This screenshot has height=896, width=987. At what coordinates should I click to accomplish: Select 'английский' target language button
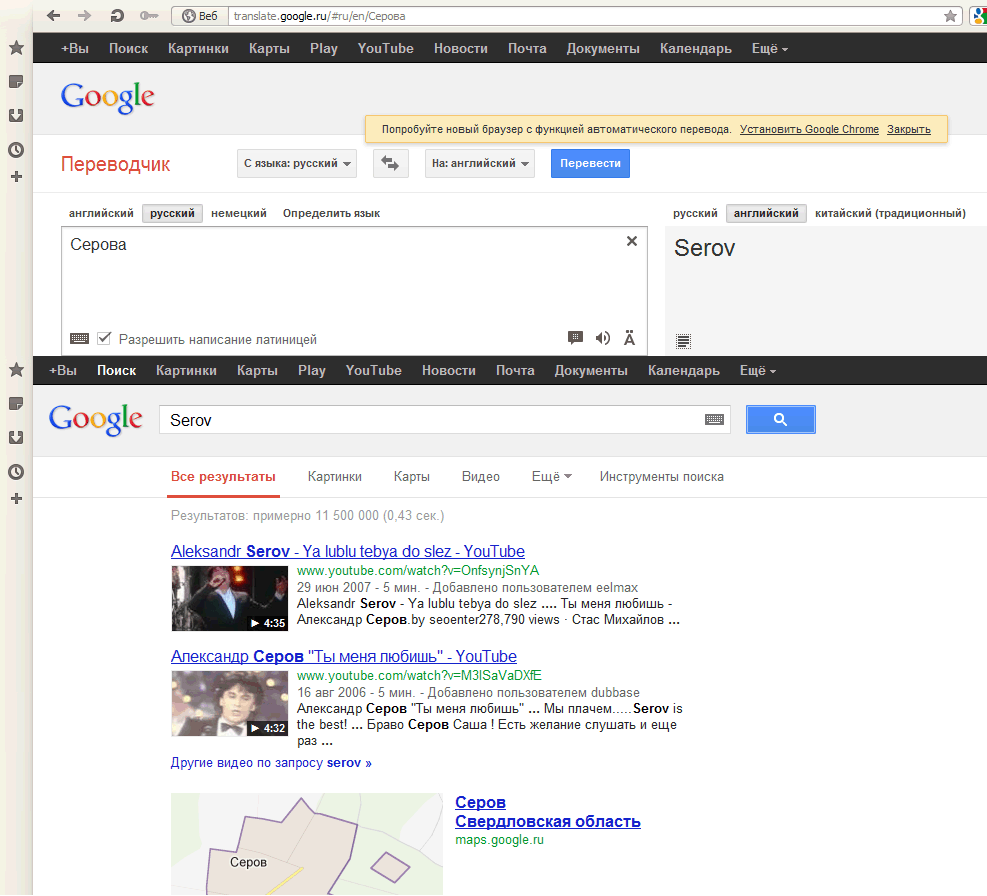(766, 213)
